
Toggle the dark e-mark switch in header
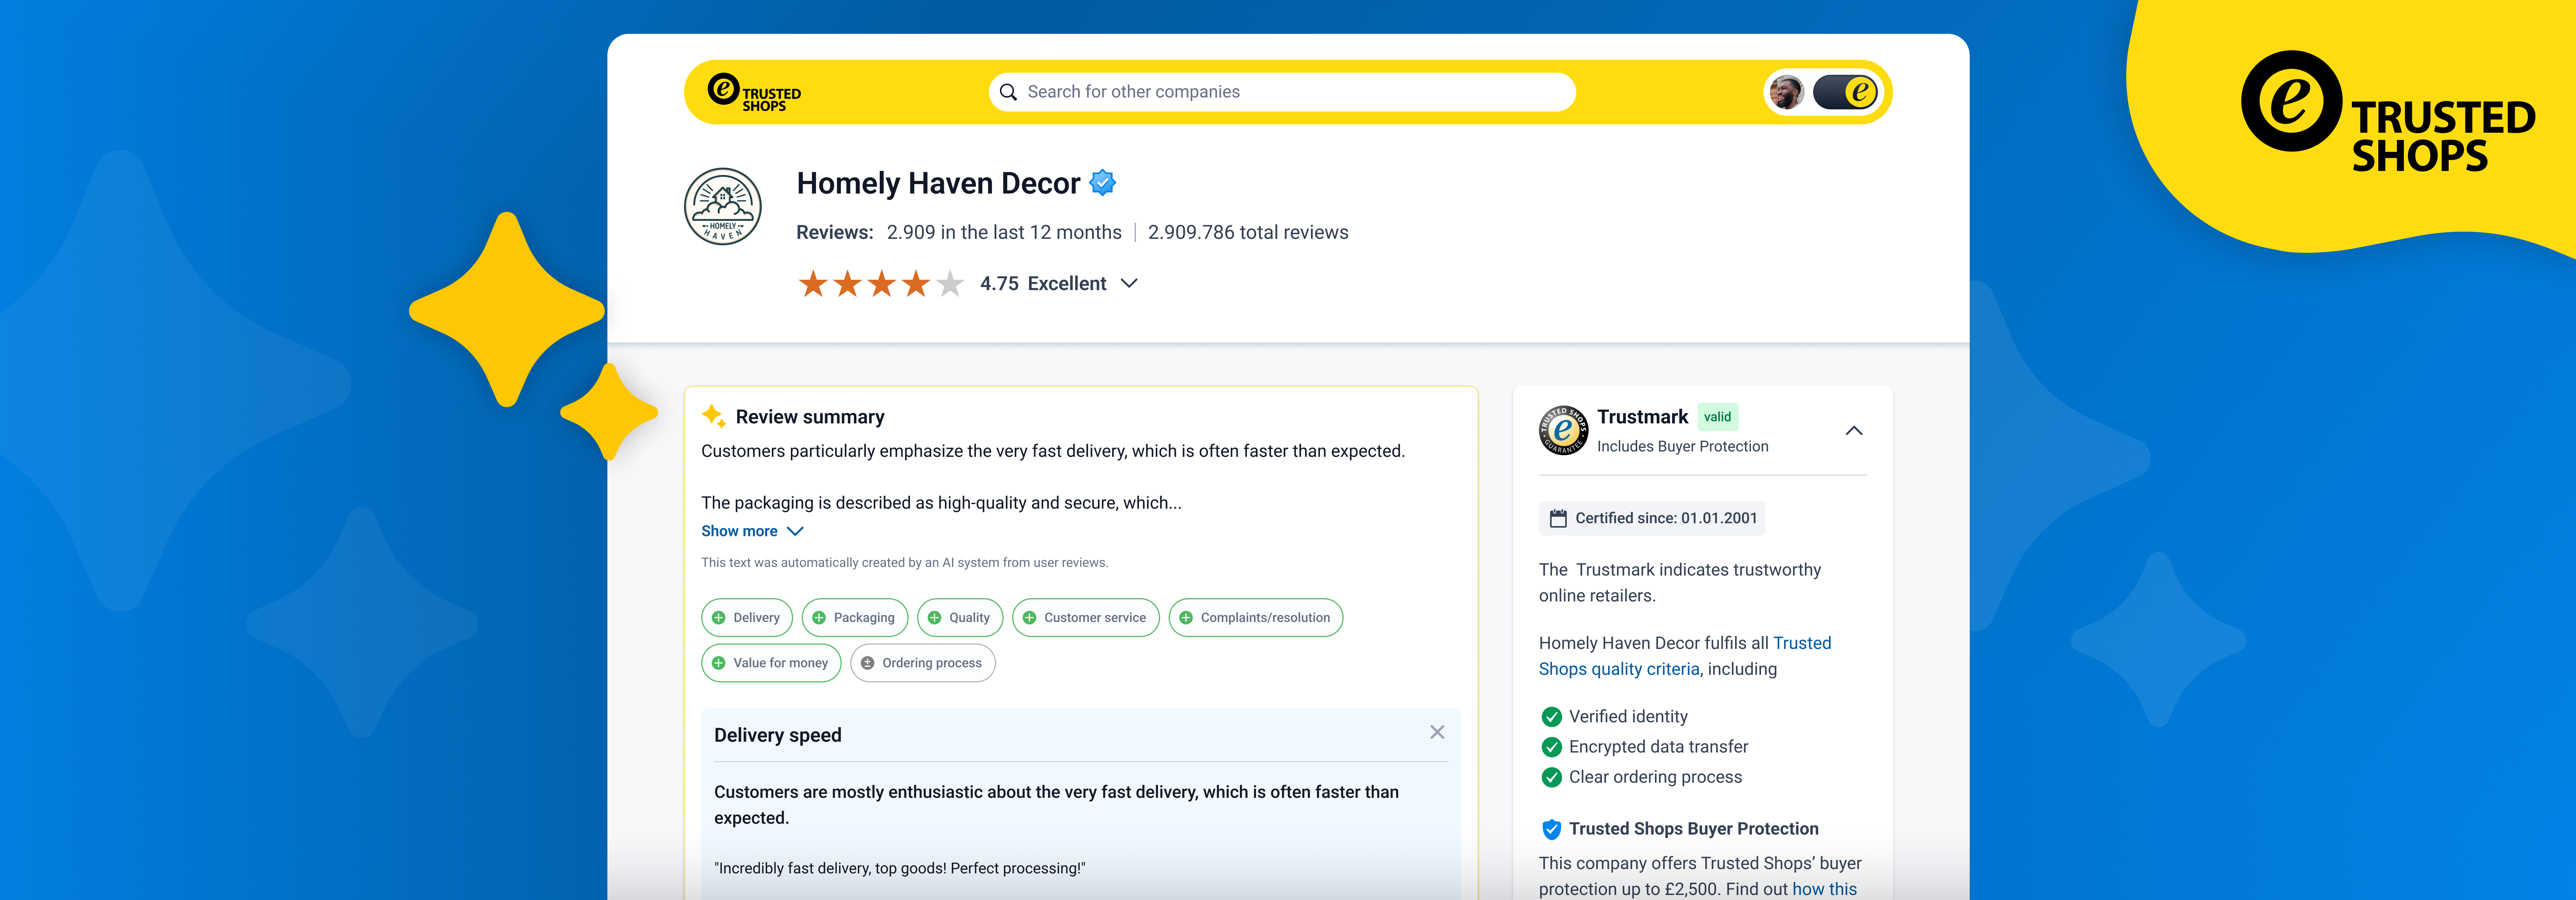1845,92
